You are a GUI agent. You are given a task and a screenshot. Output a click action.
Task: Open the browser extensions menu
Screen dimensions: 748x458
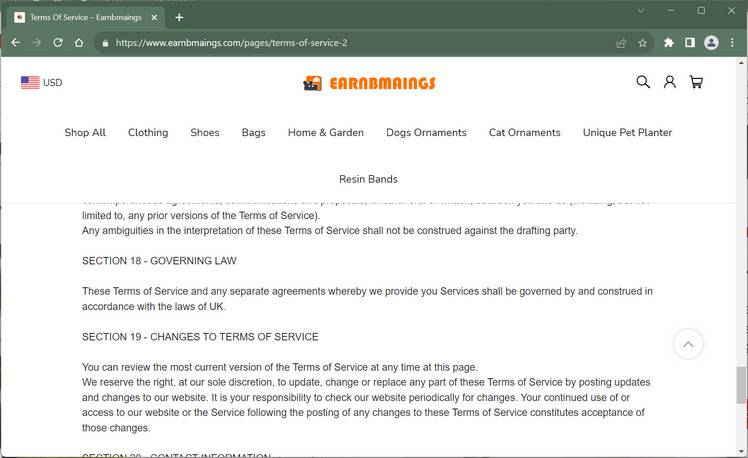669,42
